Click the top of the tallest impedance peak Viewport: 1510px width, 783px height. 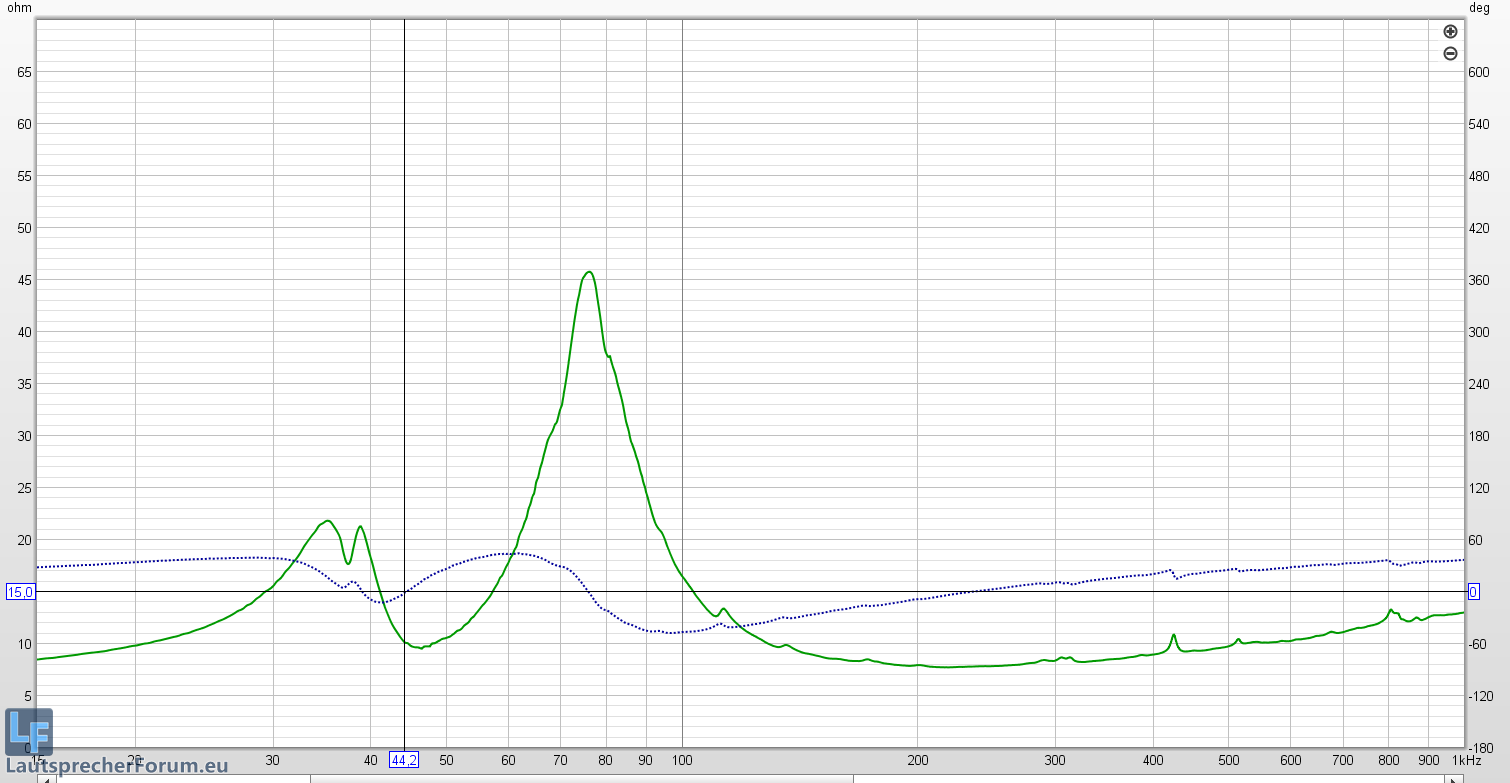589,272
